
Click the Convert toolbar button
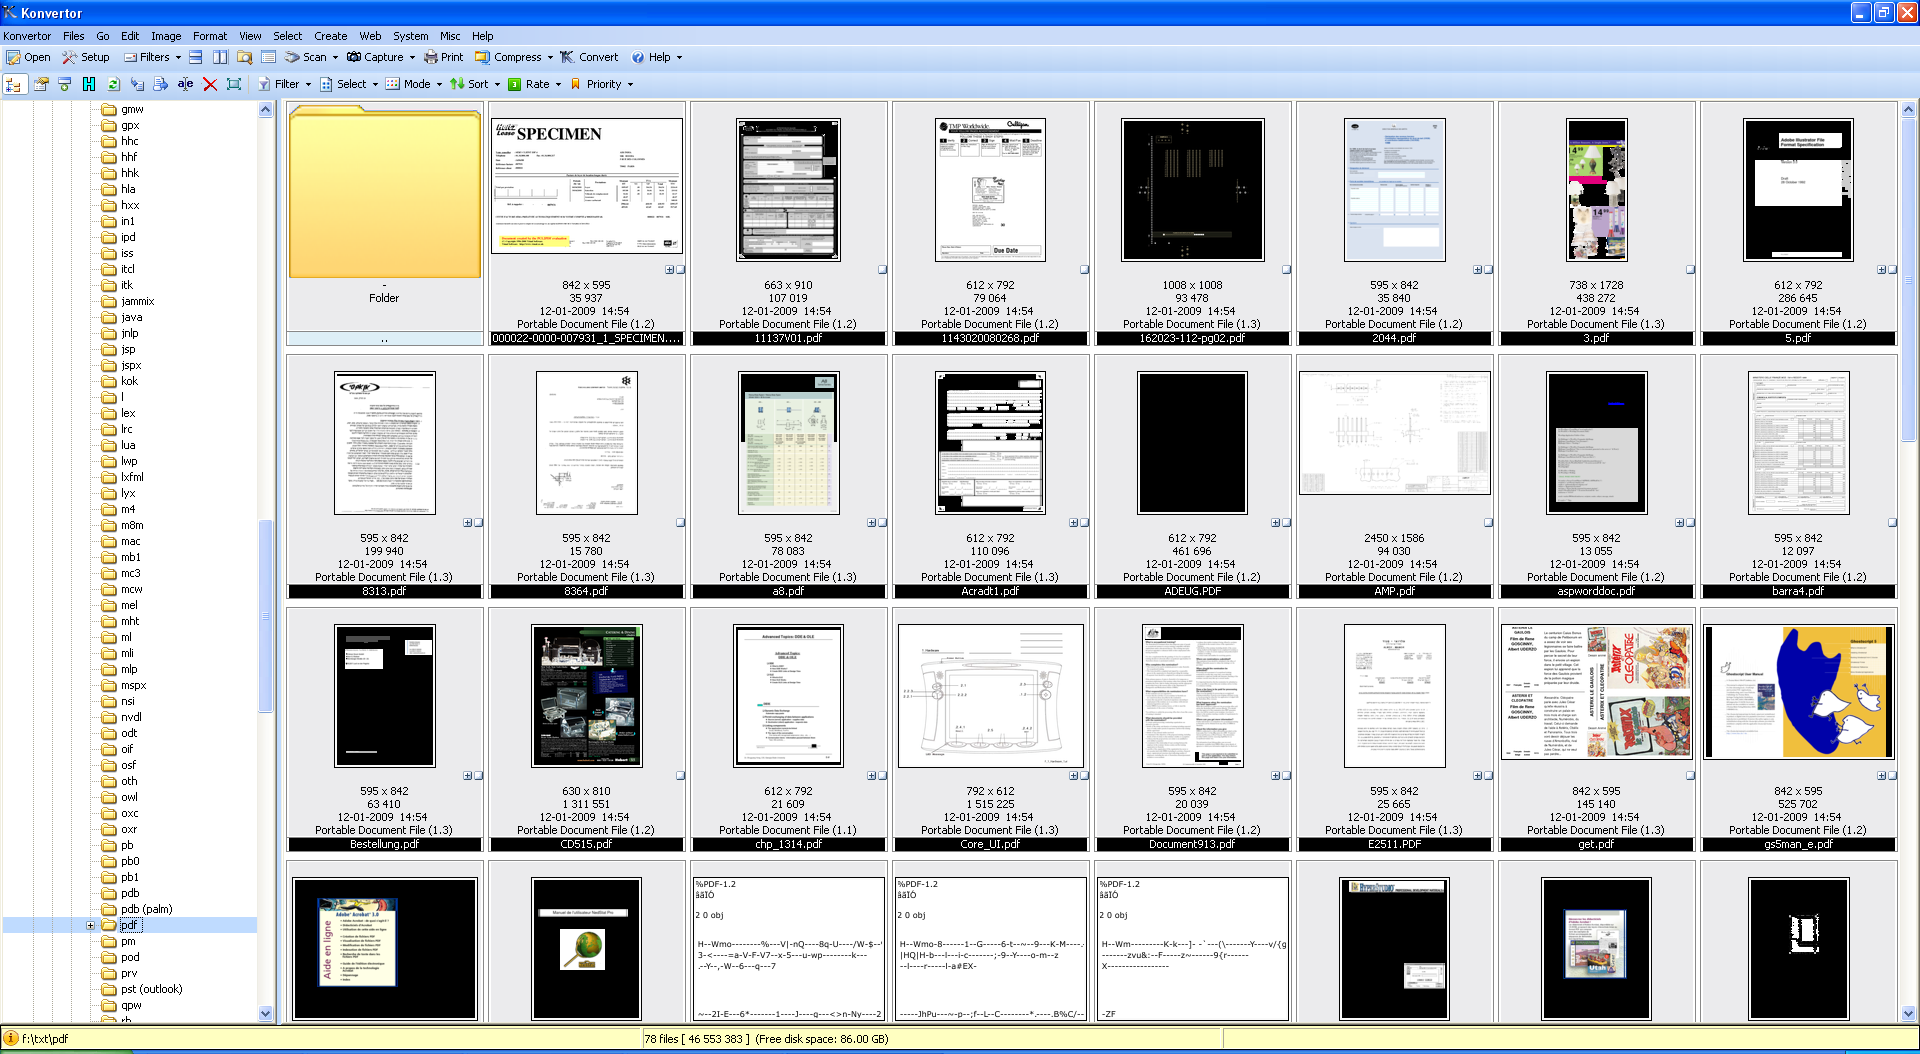pyautogui.click(x=589, y=57)
